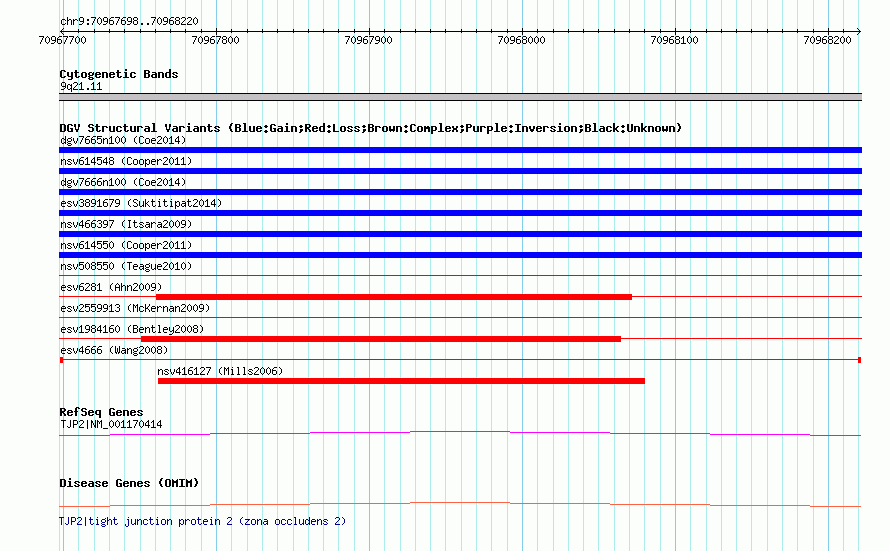Click the 70967900 ruler coordinate
Viewport: 890px width, 551px height.
(368, 40)
